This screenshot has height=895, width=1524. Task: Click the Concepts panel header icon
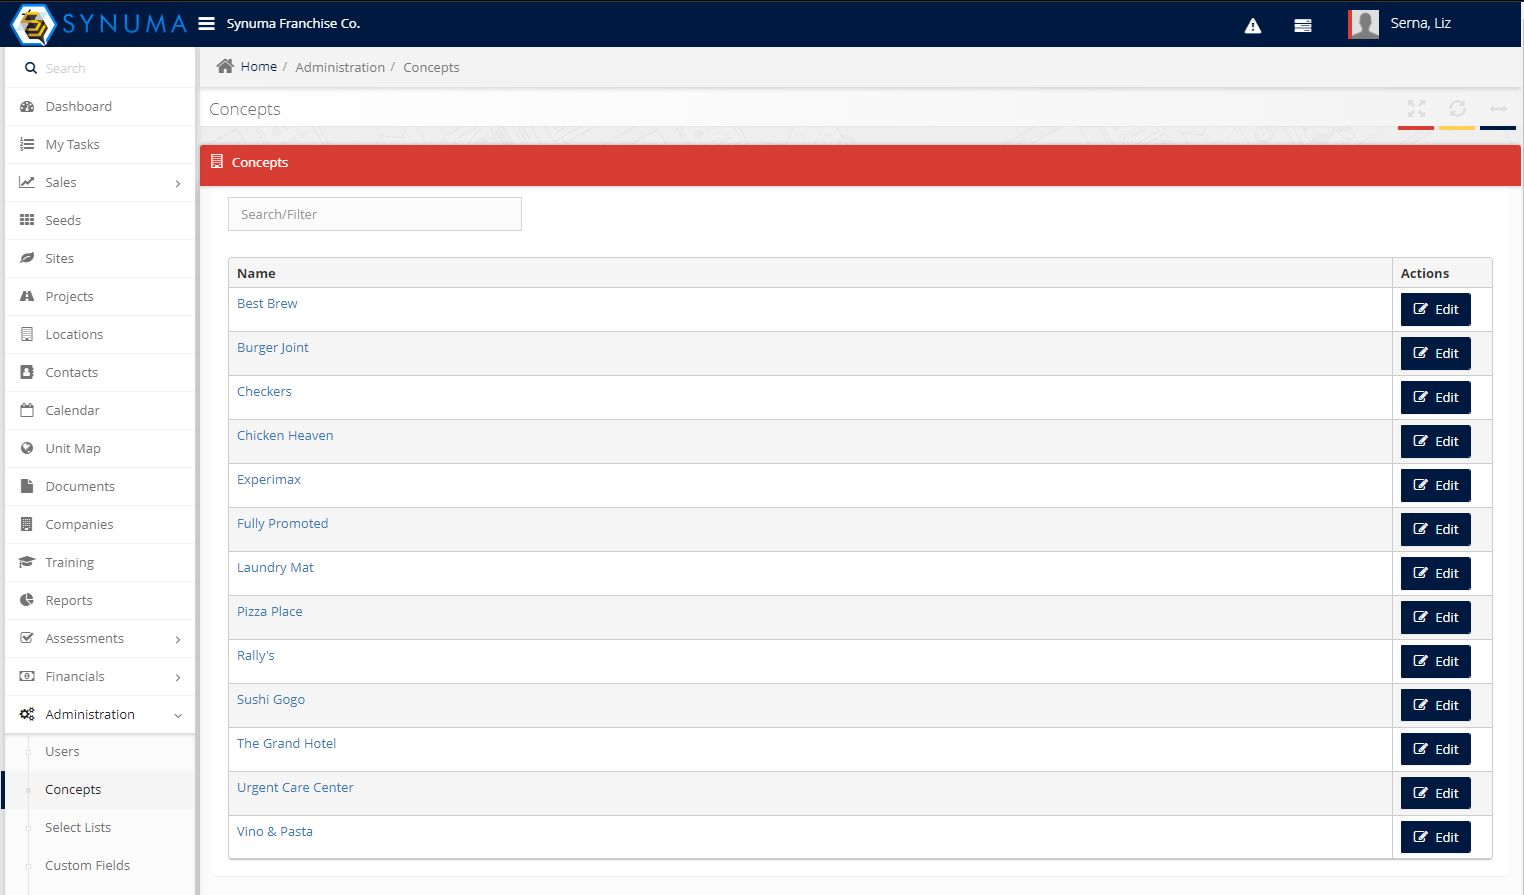[217, 162]
